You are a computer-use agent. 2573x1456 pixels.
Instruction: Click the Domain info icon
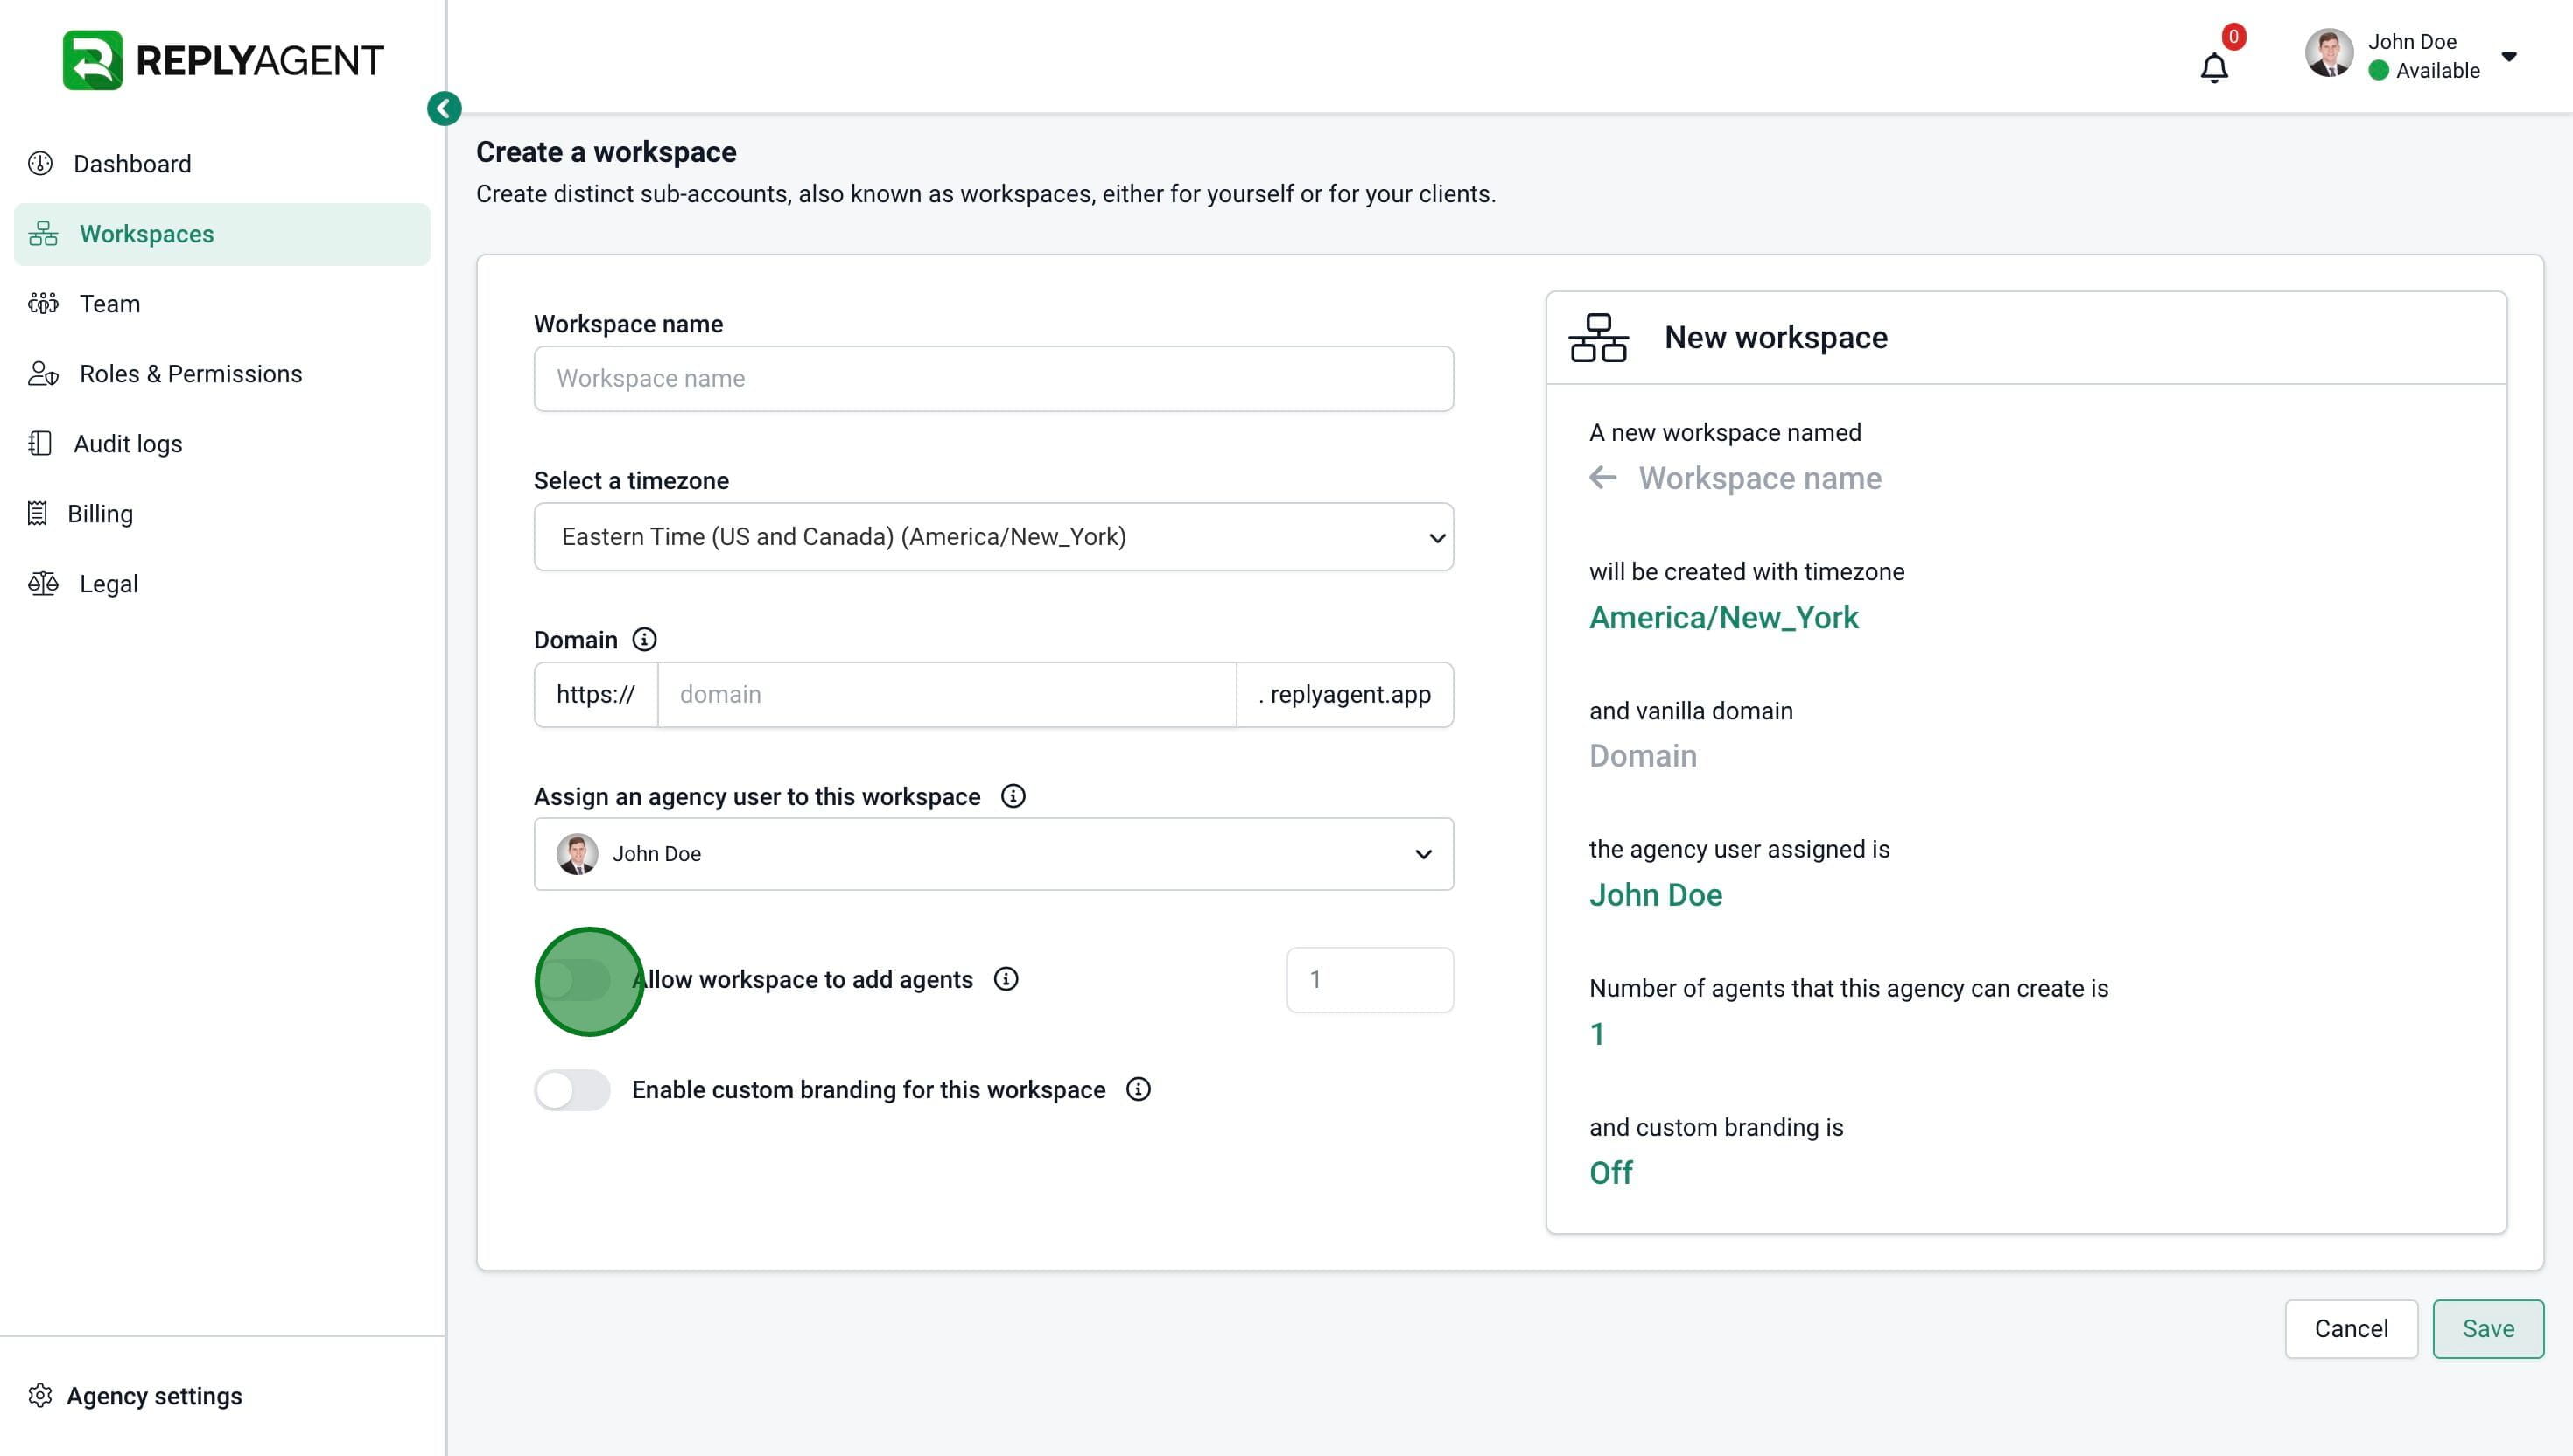pos(645,639)
